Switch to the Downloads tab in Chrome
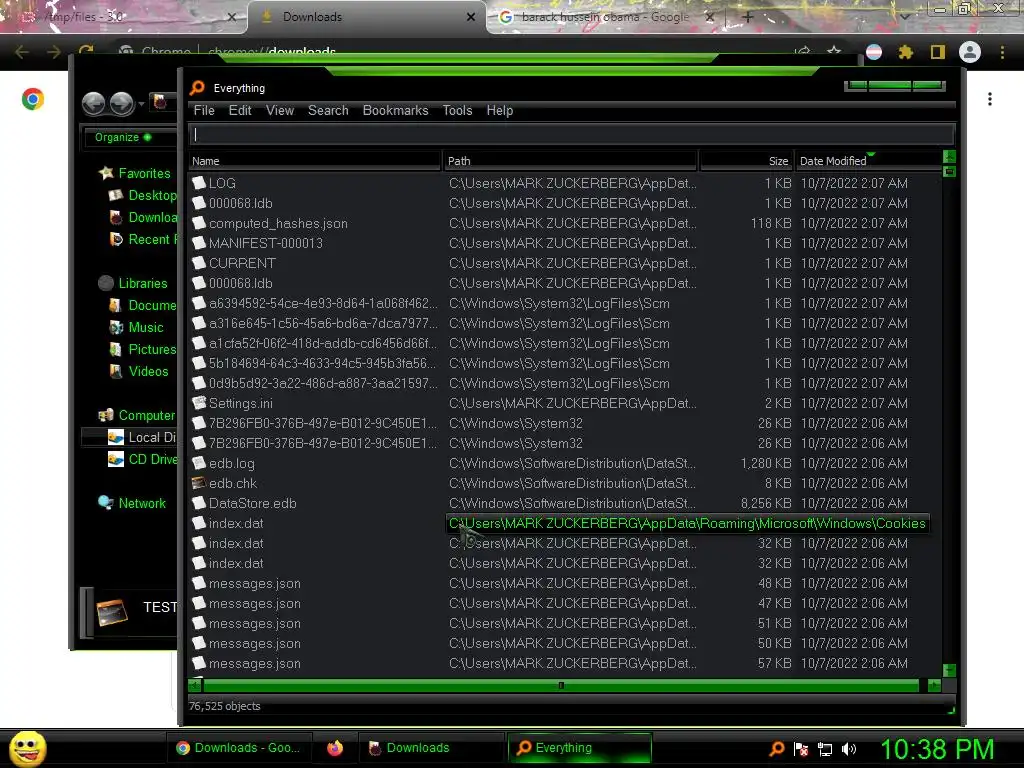The width and height of the screenshot is (1024, 768). pyautogui.click(x=368, y=17)
